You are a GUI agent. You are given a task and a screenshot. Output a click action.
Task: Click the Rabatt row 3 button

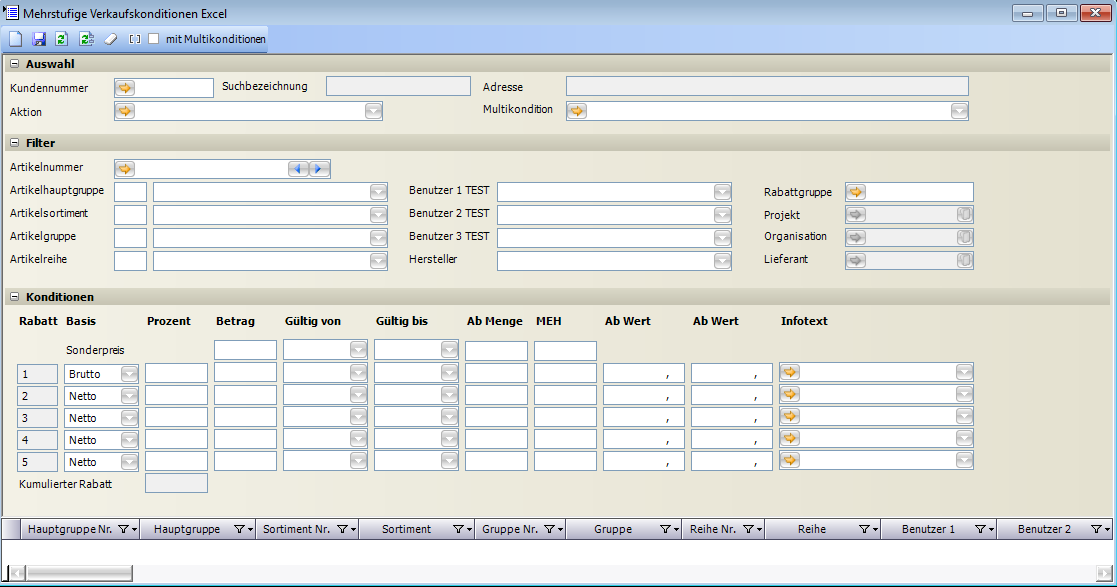pyautogui.click(x=36, y=418)
